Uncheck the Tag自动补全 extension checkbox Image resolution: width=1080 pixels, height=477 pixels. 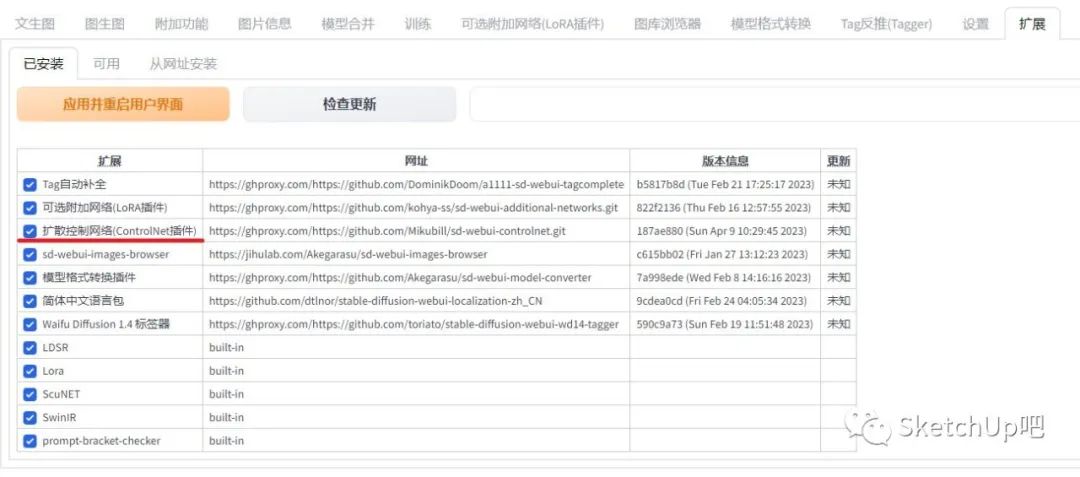pos(30,184)
